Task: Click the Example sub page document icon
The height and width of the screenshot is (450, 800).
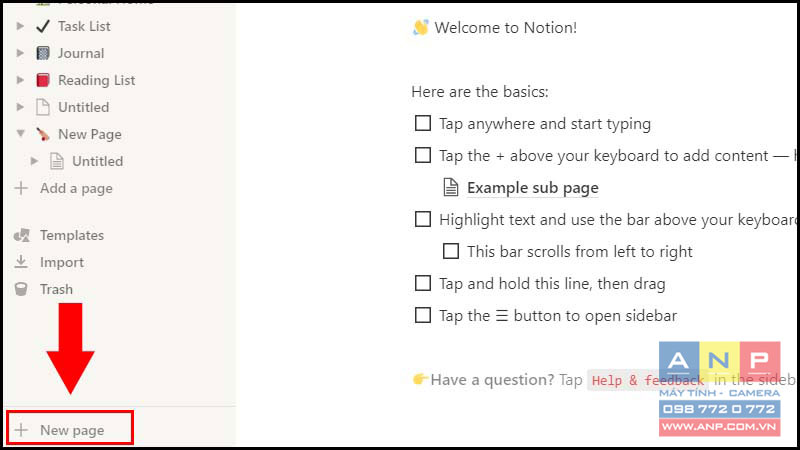Action: click(x=451, y=187)
